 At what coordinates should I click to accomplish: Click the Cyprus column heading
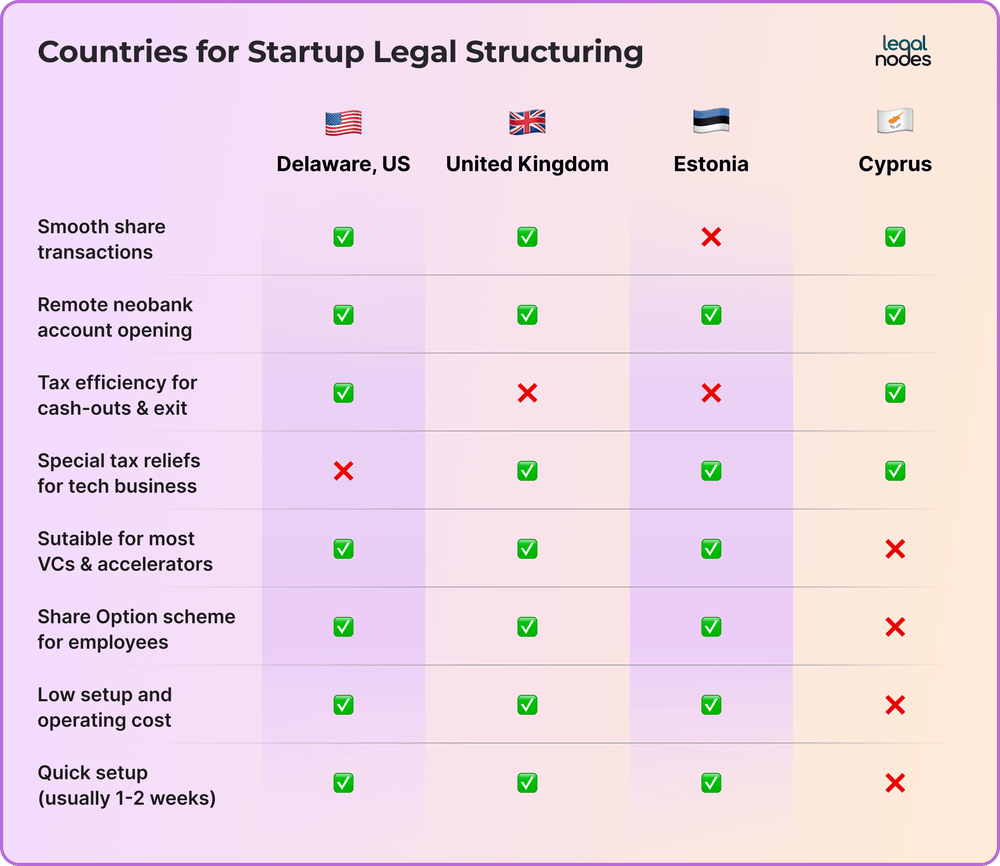coord(895,165)
